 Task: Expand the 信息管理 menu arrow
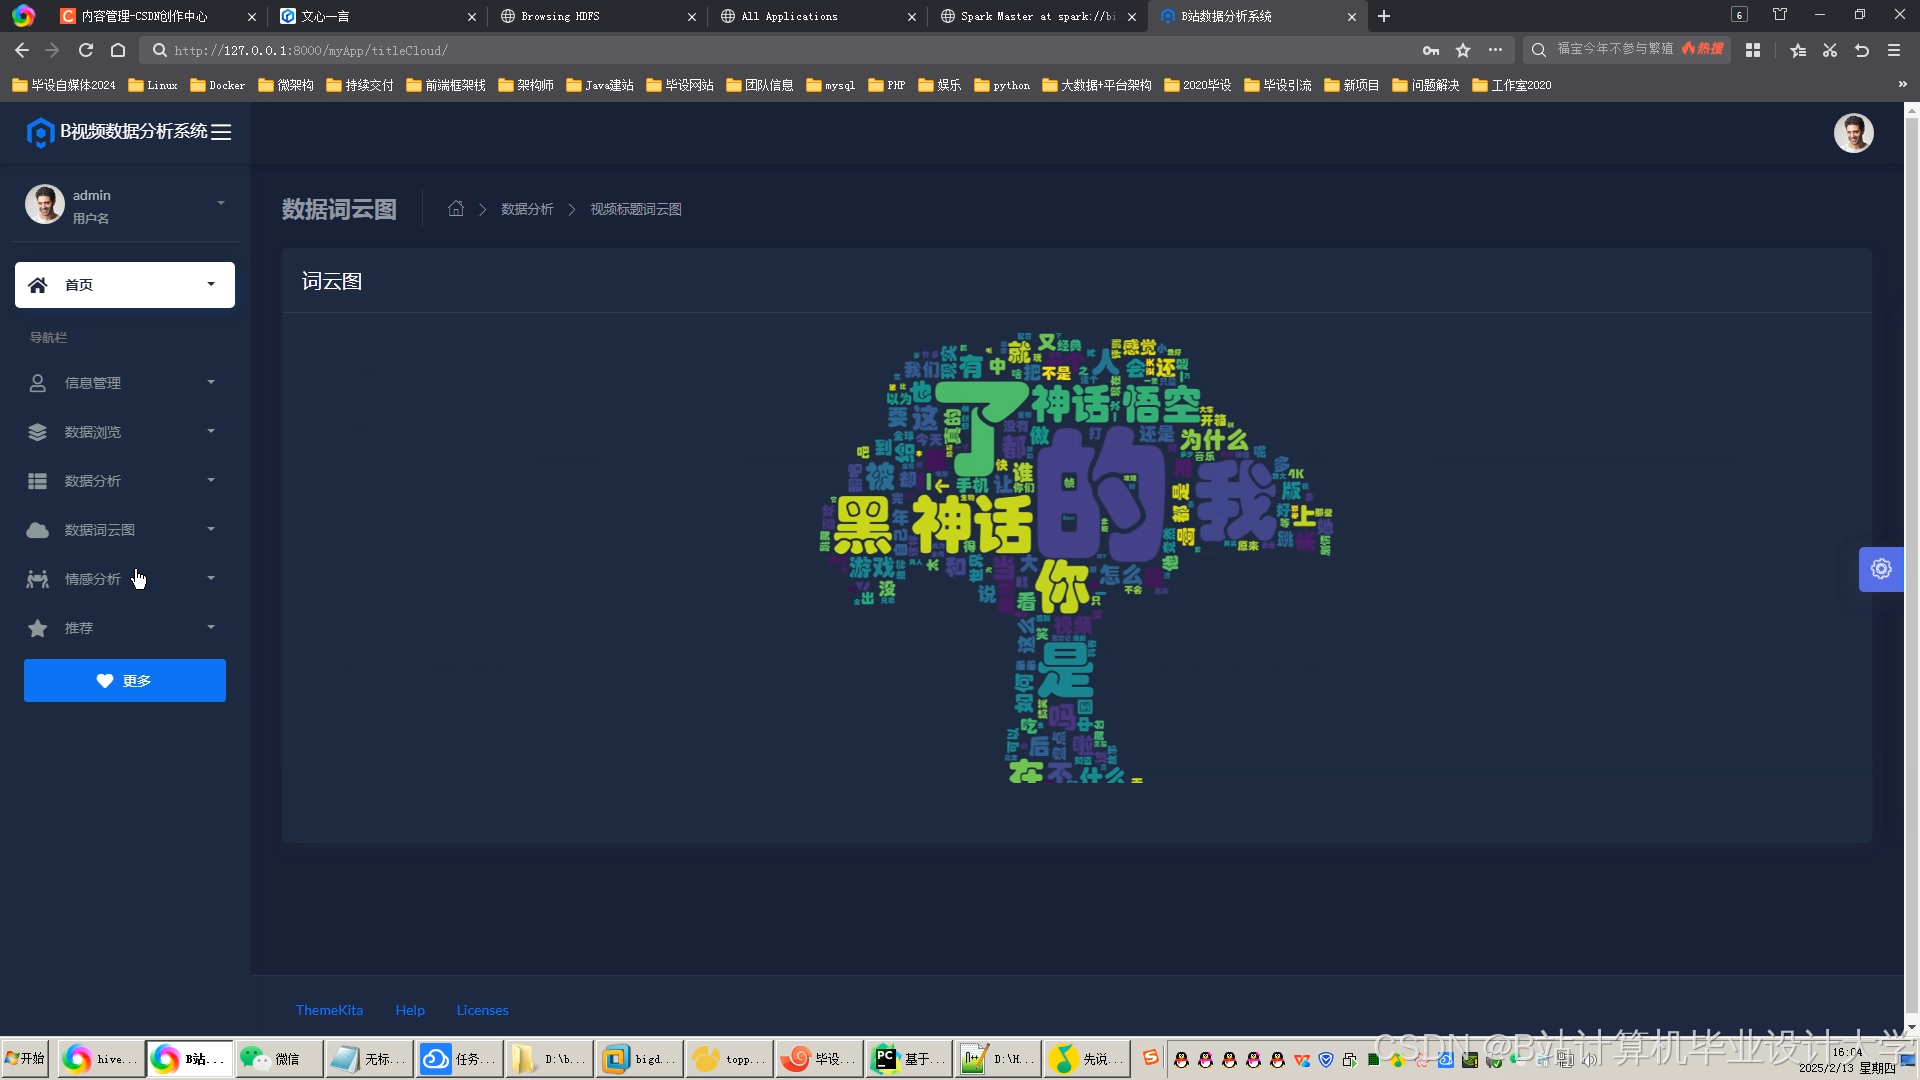[211, 383]
